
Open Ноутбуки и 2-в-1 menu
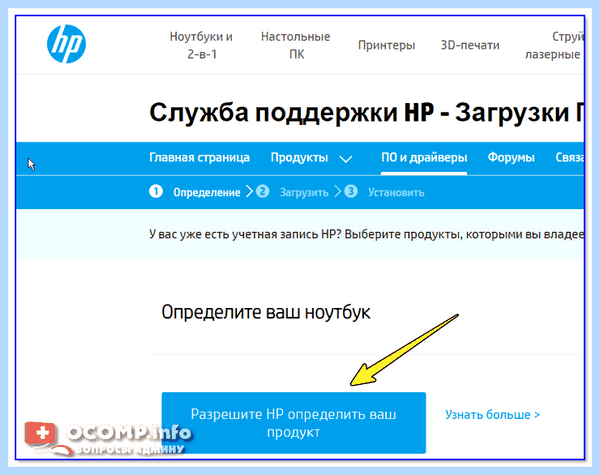[201, 45]
